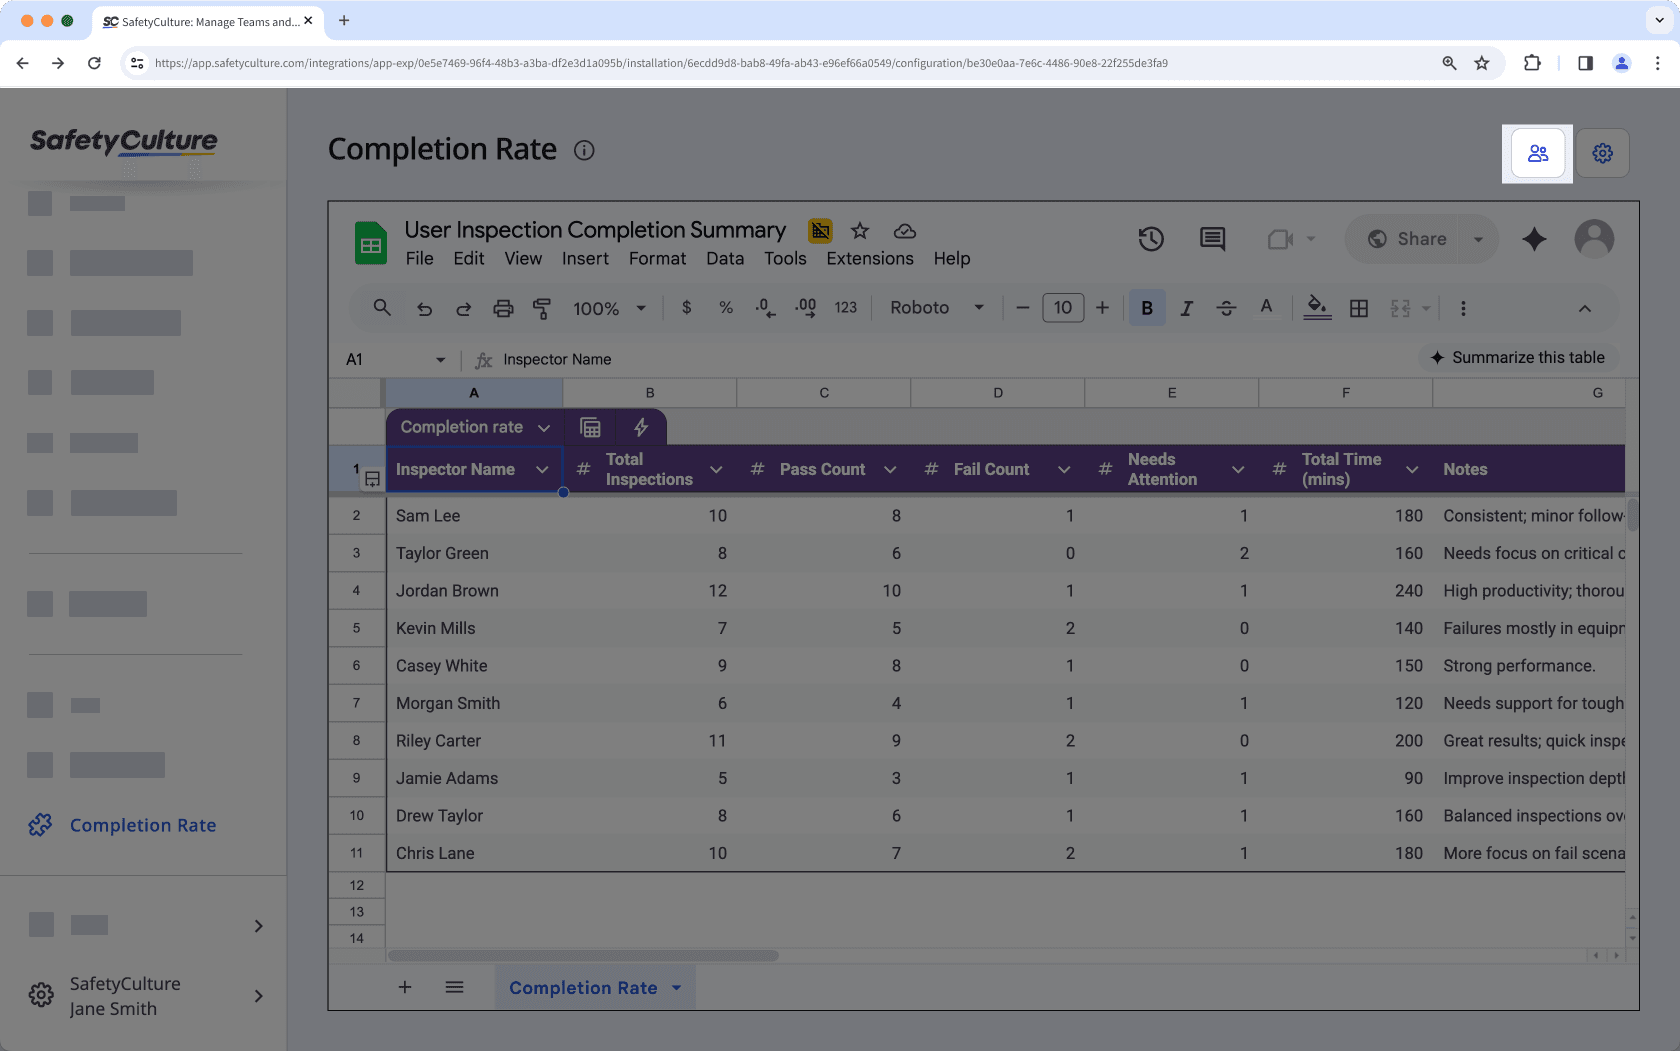Open the Data menu

click(x=724, y=258)
